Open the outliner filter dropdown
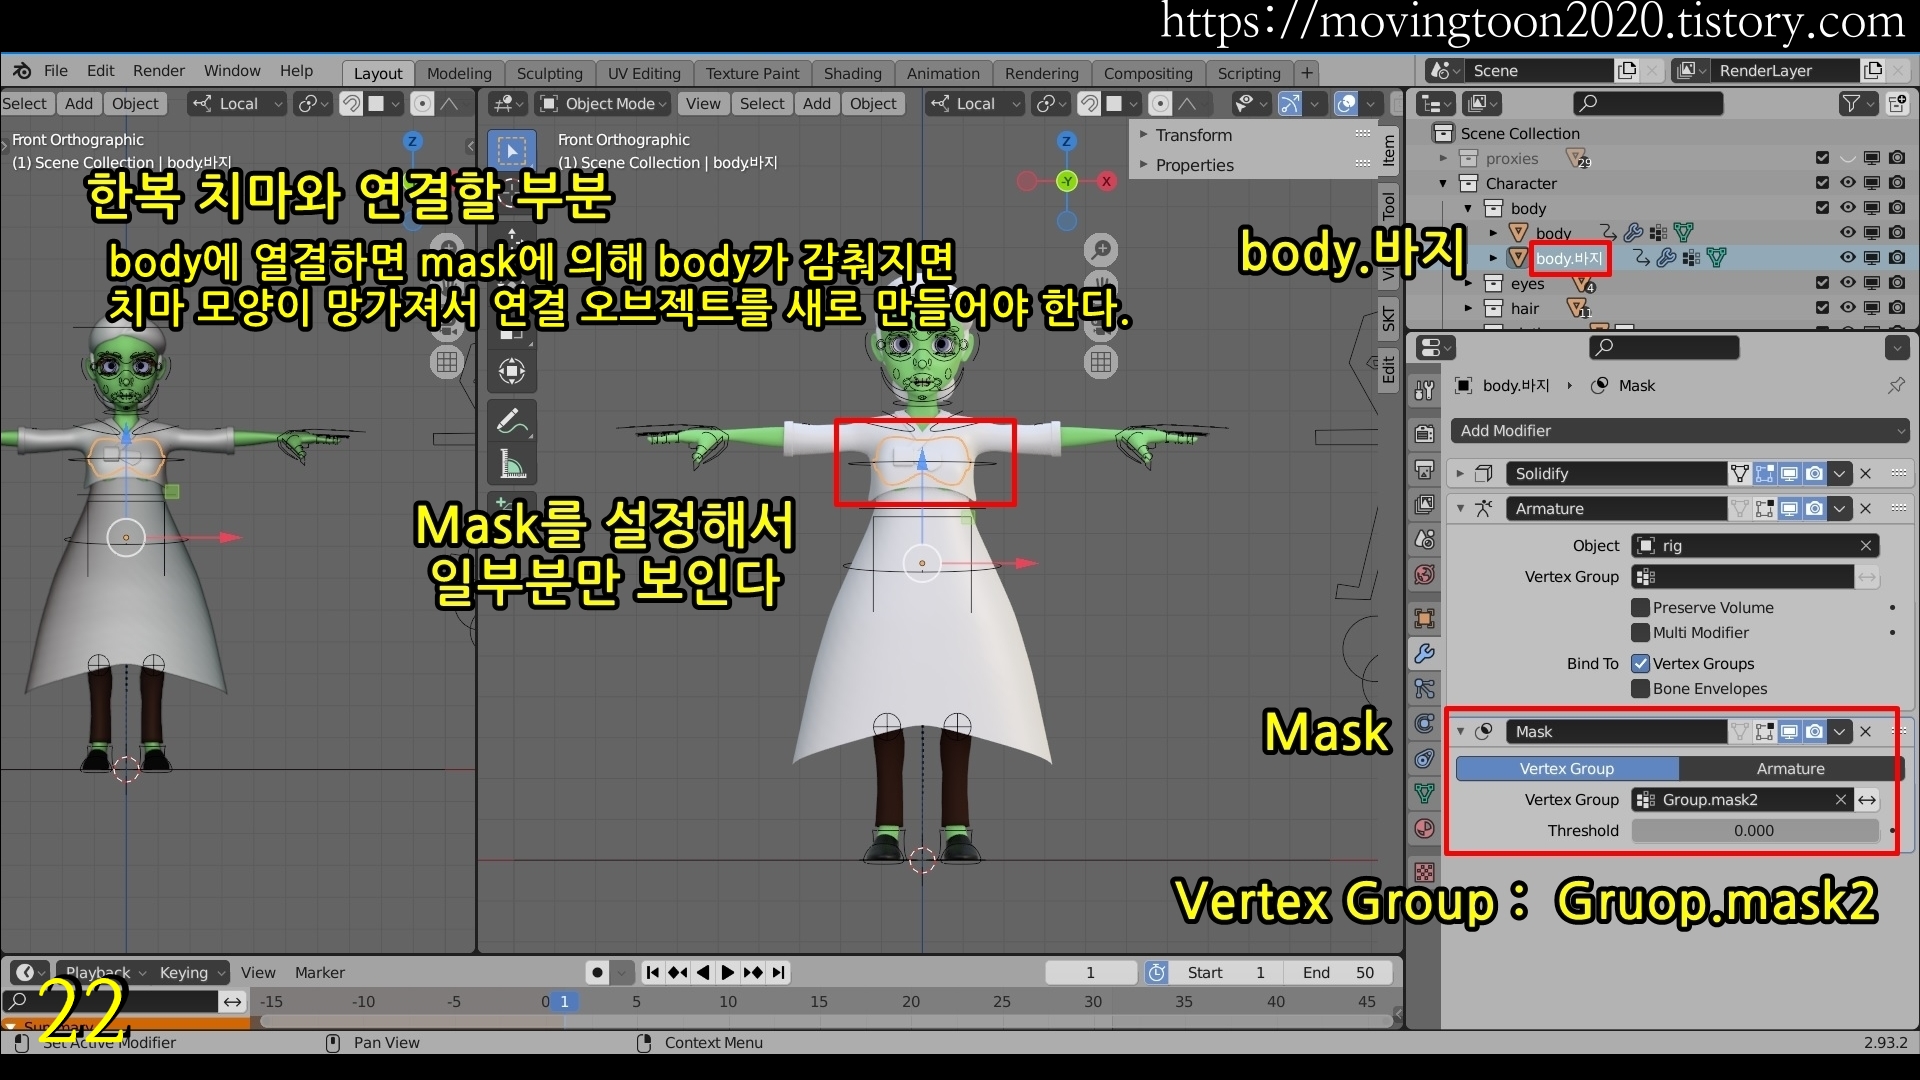 [1857, 103]
